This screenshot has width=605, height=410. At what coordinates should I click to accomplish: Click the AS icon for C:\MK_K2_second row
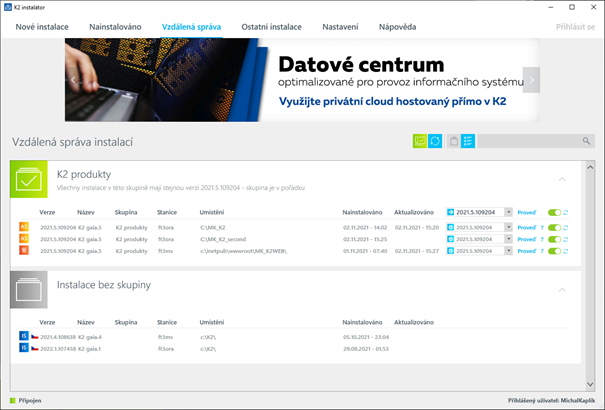click(24, 238)
